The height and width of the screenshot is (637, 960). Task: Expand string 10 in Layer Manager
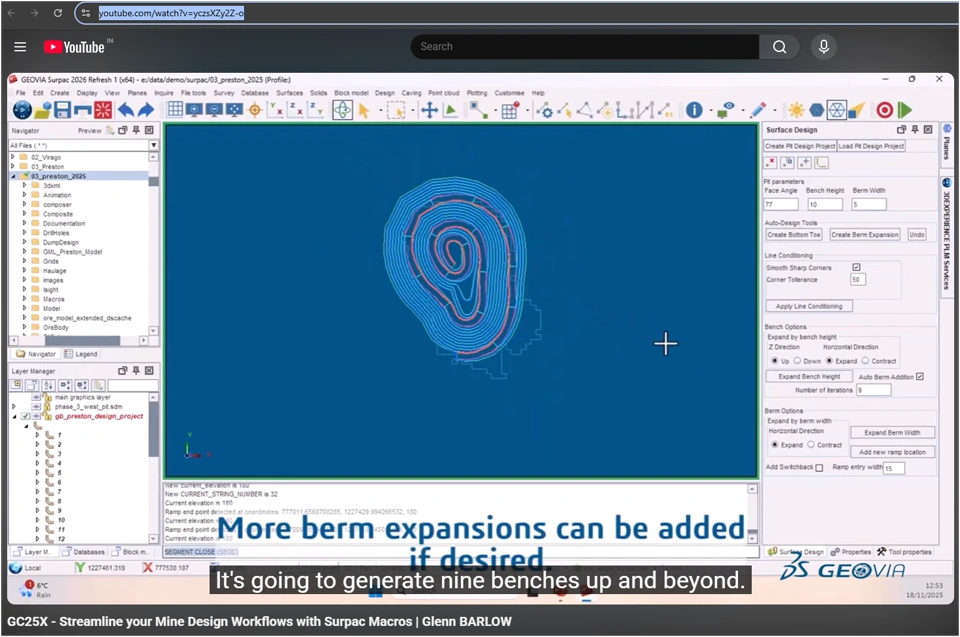pyautogui.click(x=37, y=519)
